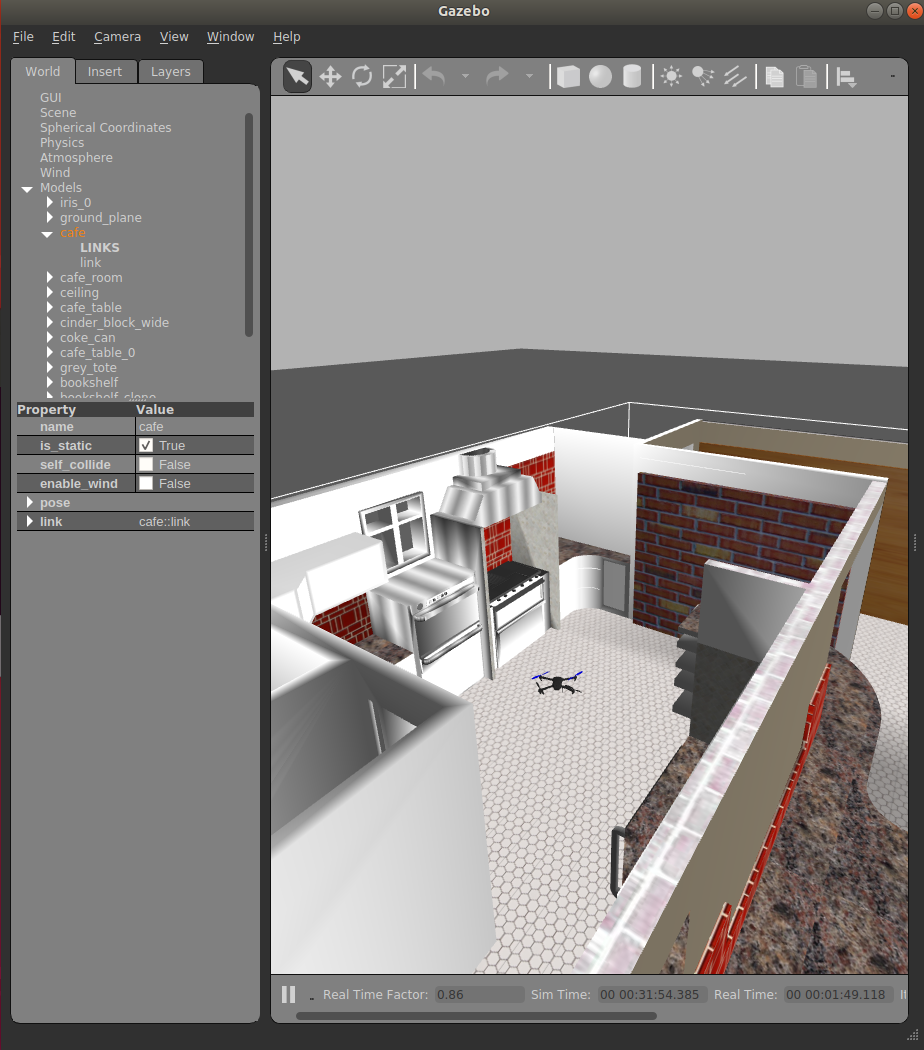Collapse the cafe model in the tree
Screen dimensions: 924x1050
click(47, 233)
